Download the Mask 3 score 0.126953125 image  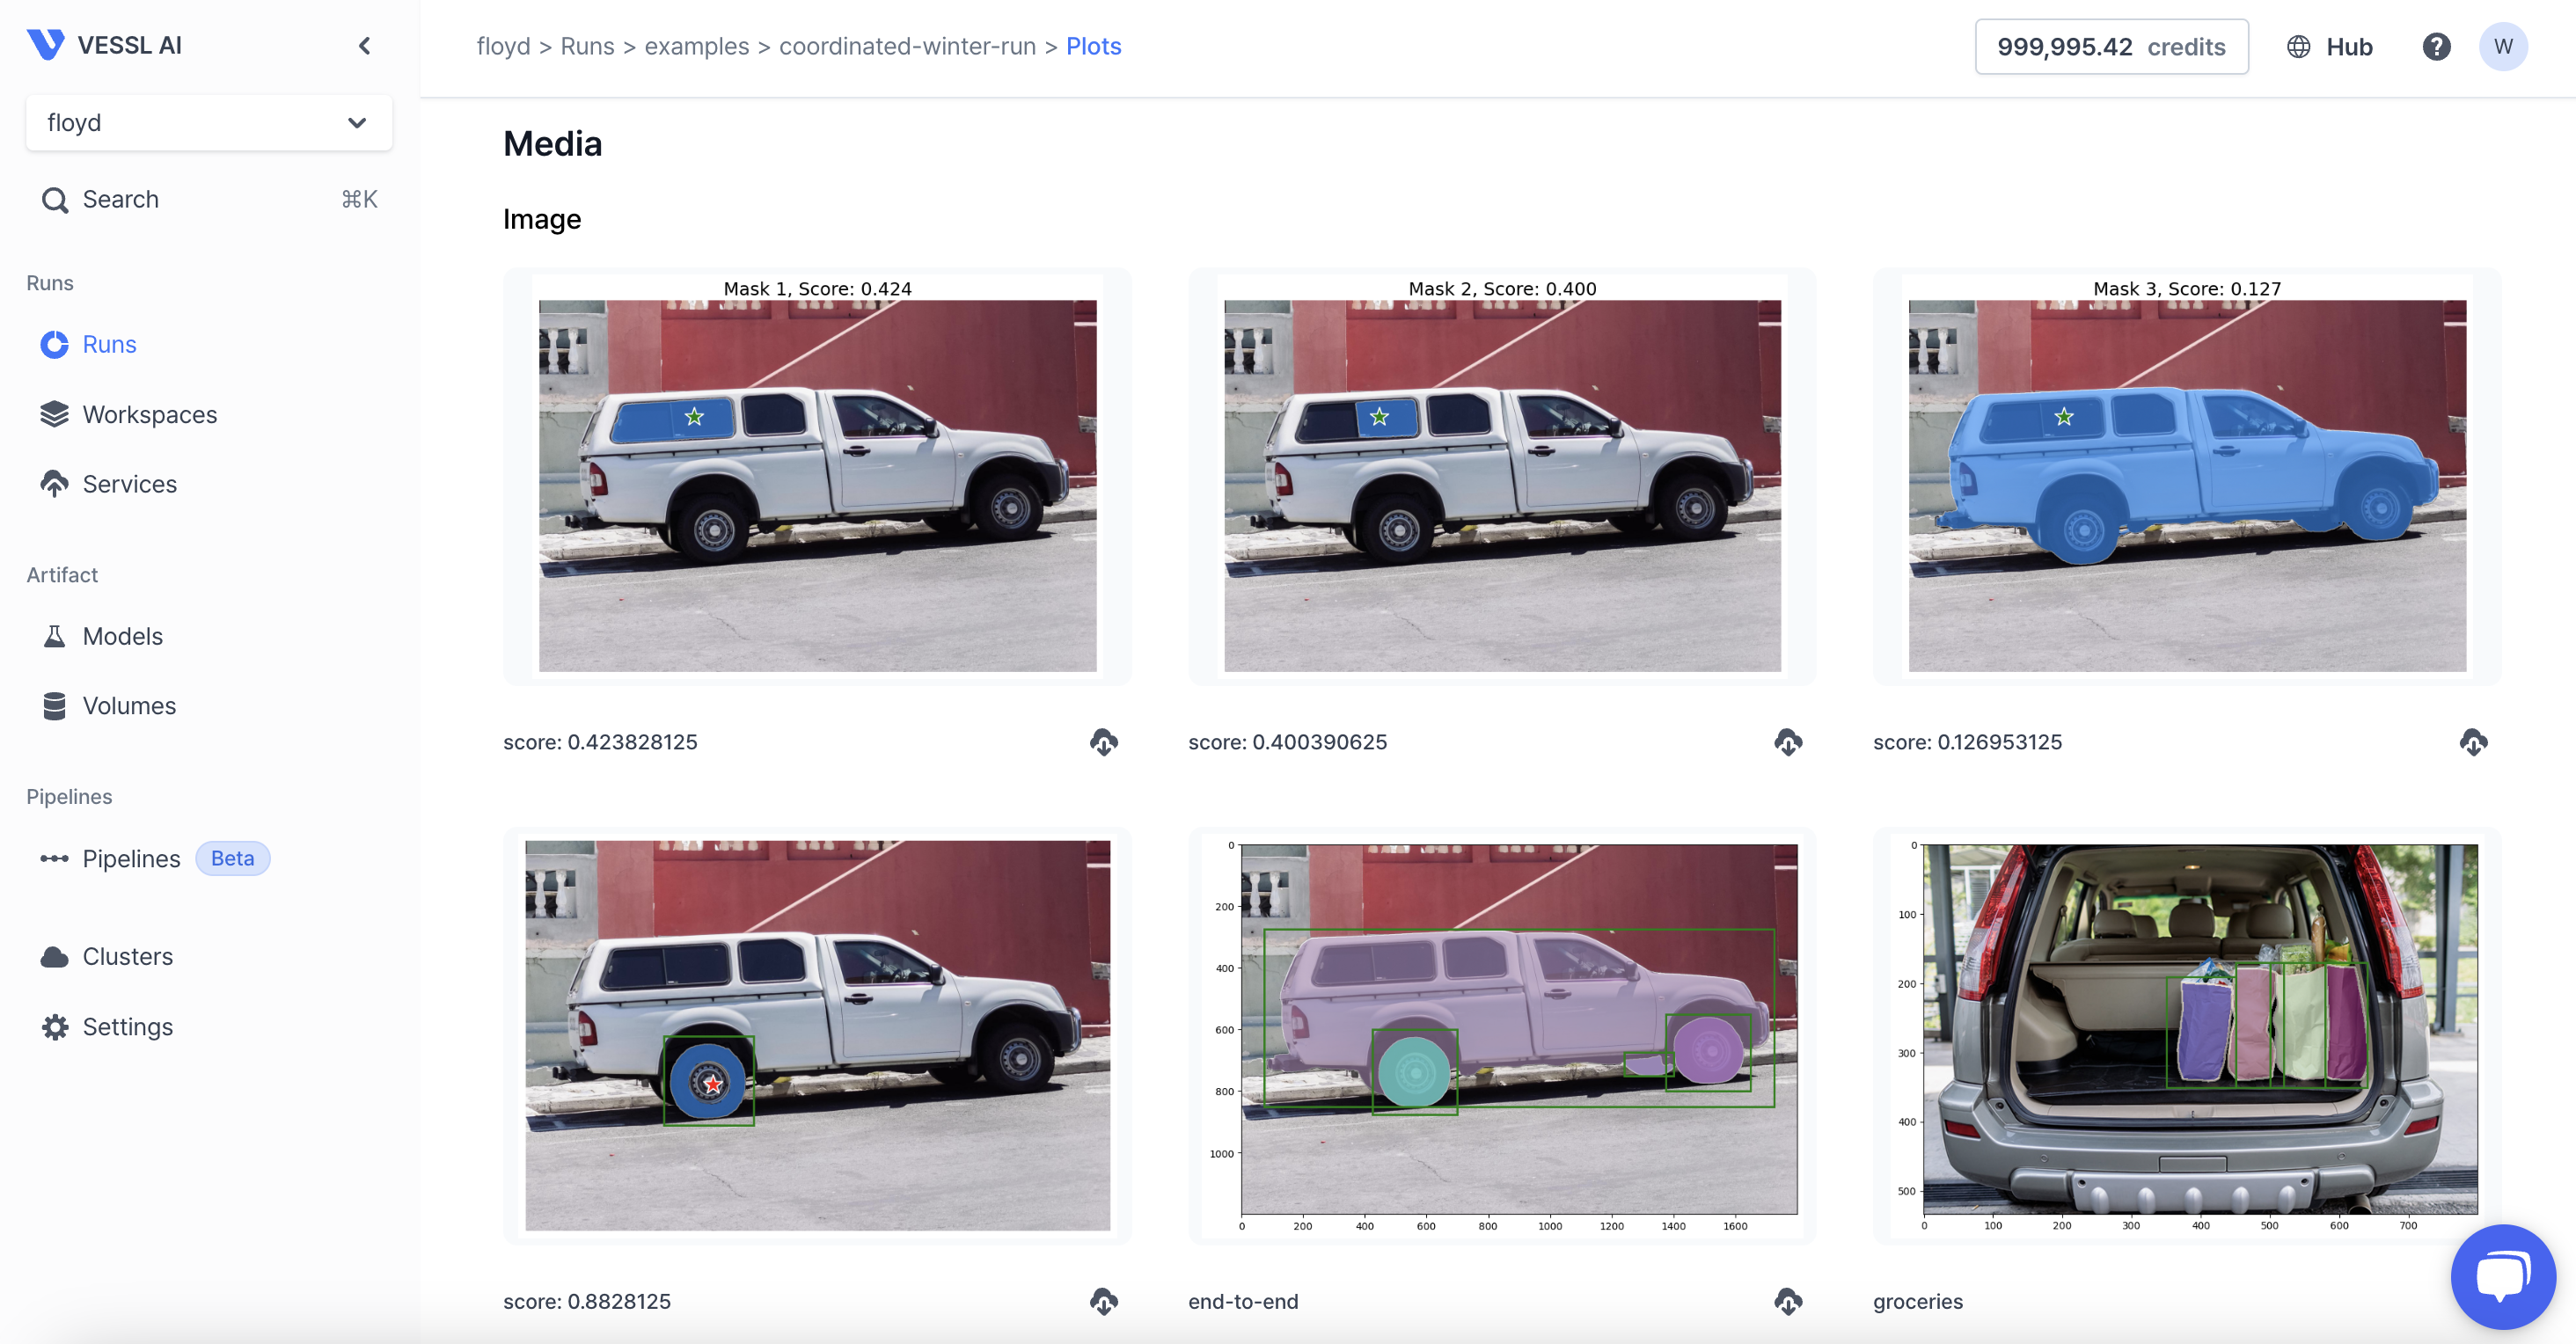(2473, 742)
